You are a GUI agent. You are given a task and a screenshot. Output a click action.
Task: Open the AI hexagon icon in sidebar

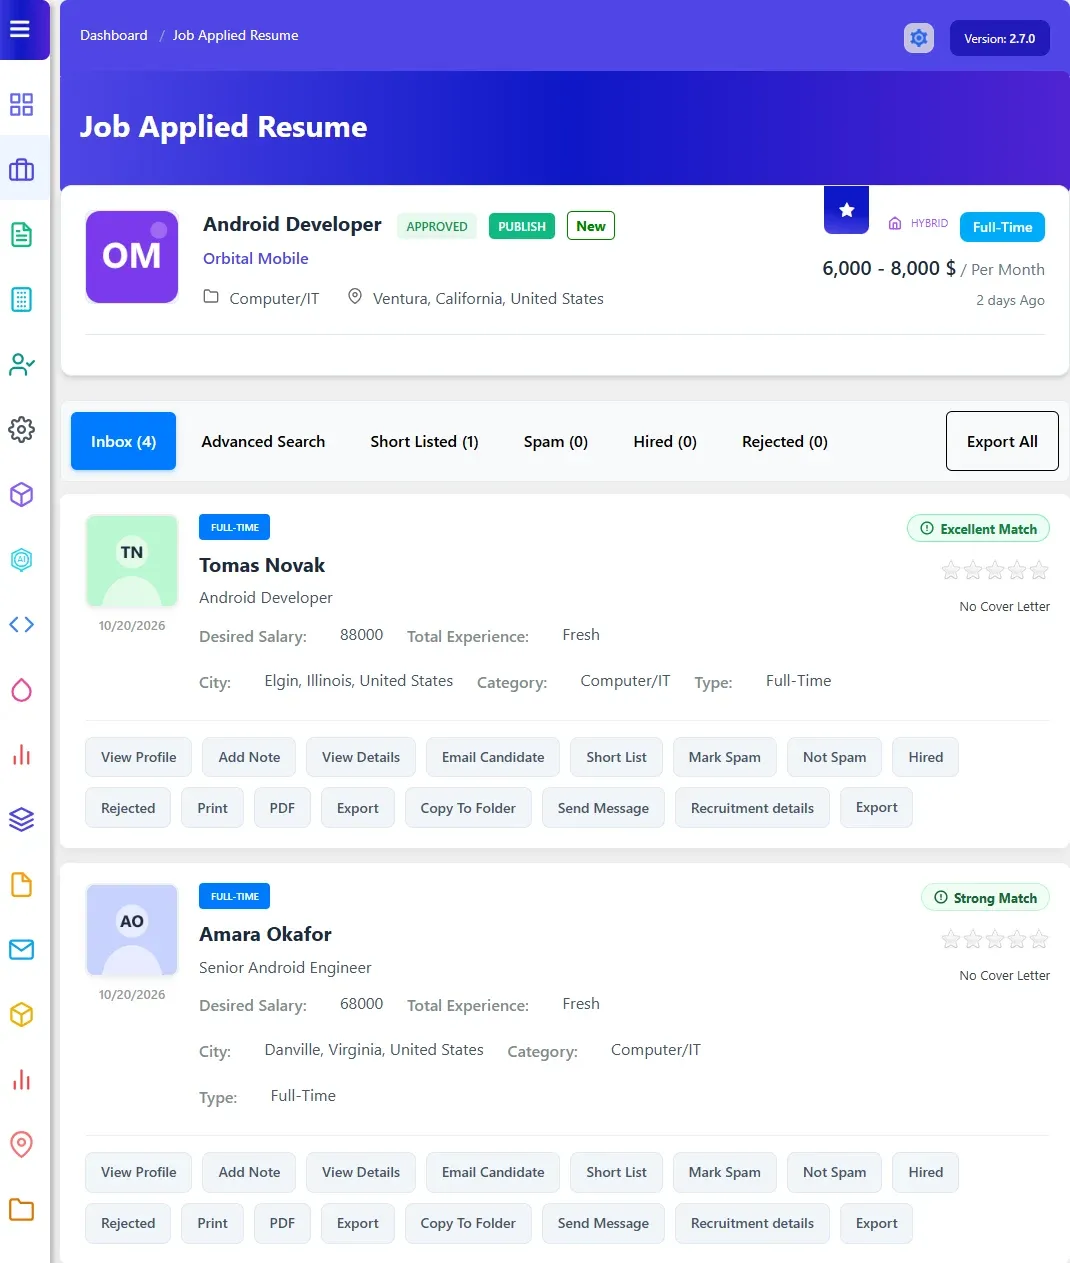pos(21,560)
